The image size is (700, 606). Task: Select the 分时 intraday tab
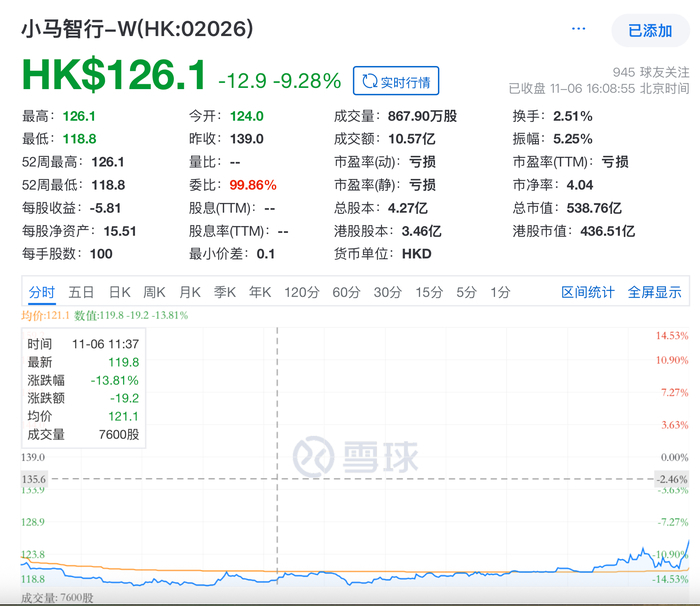[x=42, y=292]
